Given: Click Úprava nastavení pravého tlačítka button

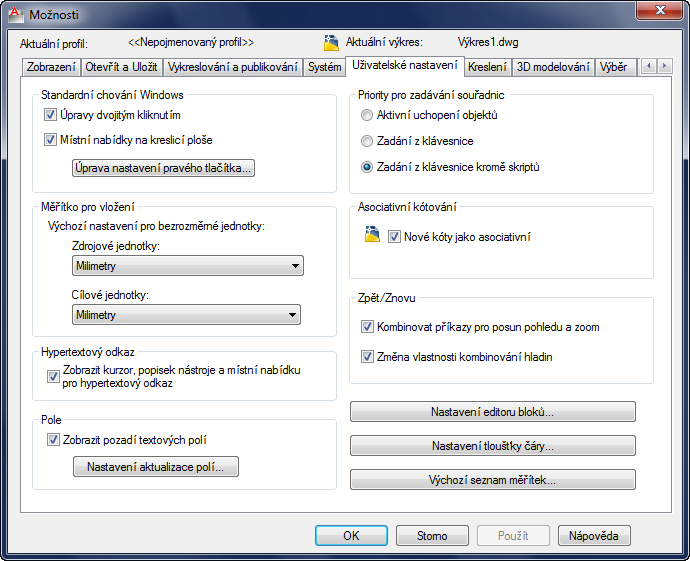Looking at the screenshot, I should pyautogui.click(x=163, y=168).
